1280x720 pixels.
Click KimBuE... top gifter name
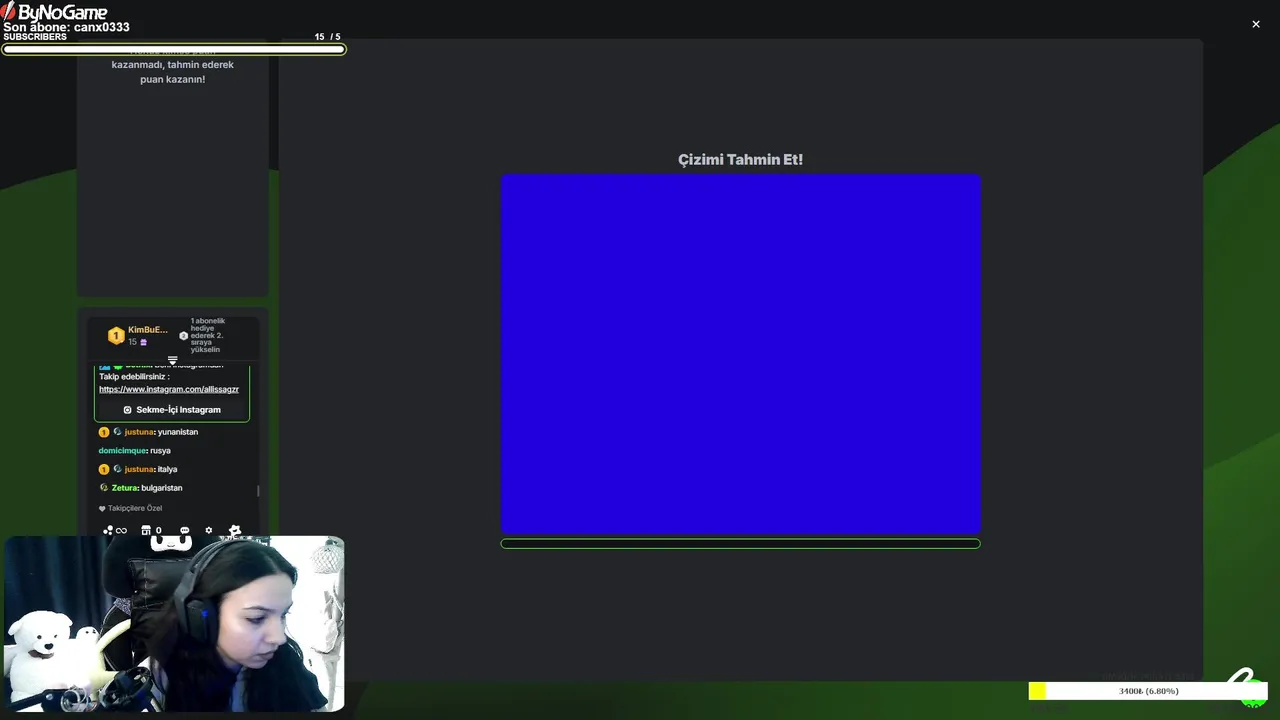pos(148,330)
